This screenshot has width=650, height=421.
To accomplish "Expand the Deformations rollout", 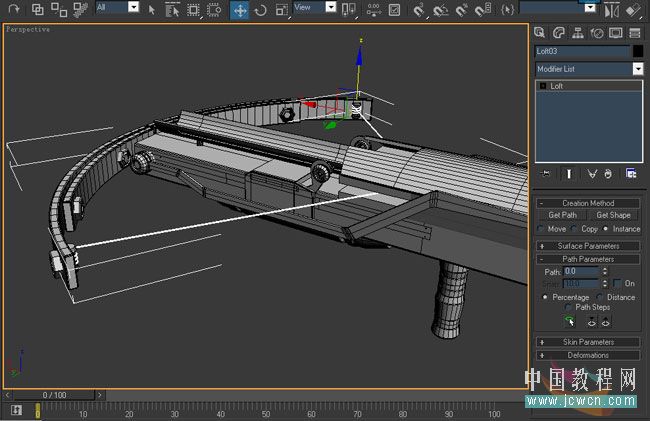I will 588,355.
